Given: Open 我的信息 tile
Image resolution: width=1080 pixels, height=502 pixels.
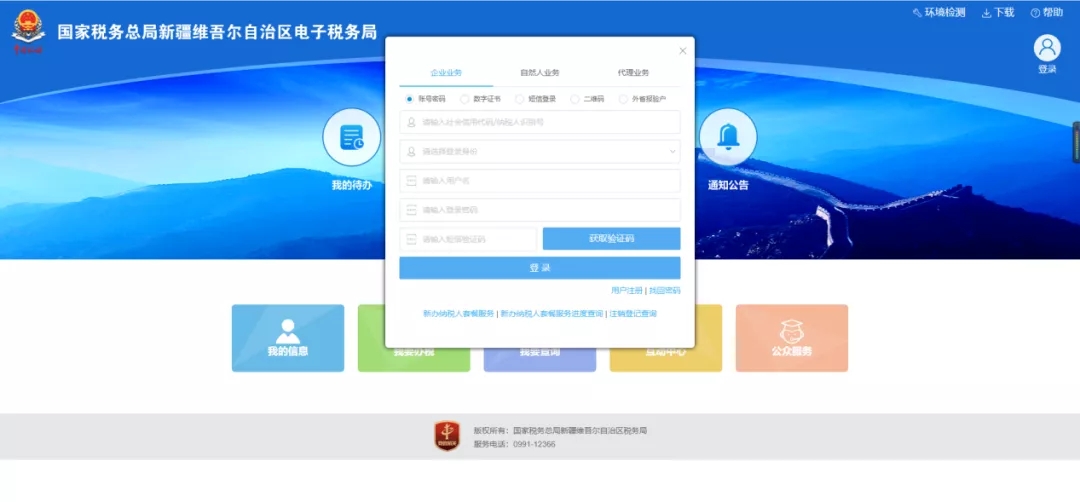Looking at the screenshot, I should coord(288,338).
